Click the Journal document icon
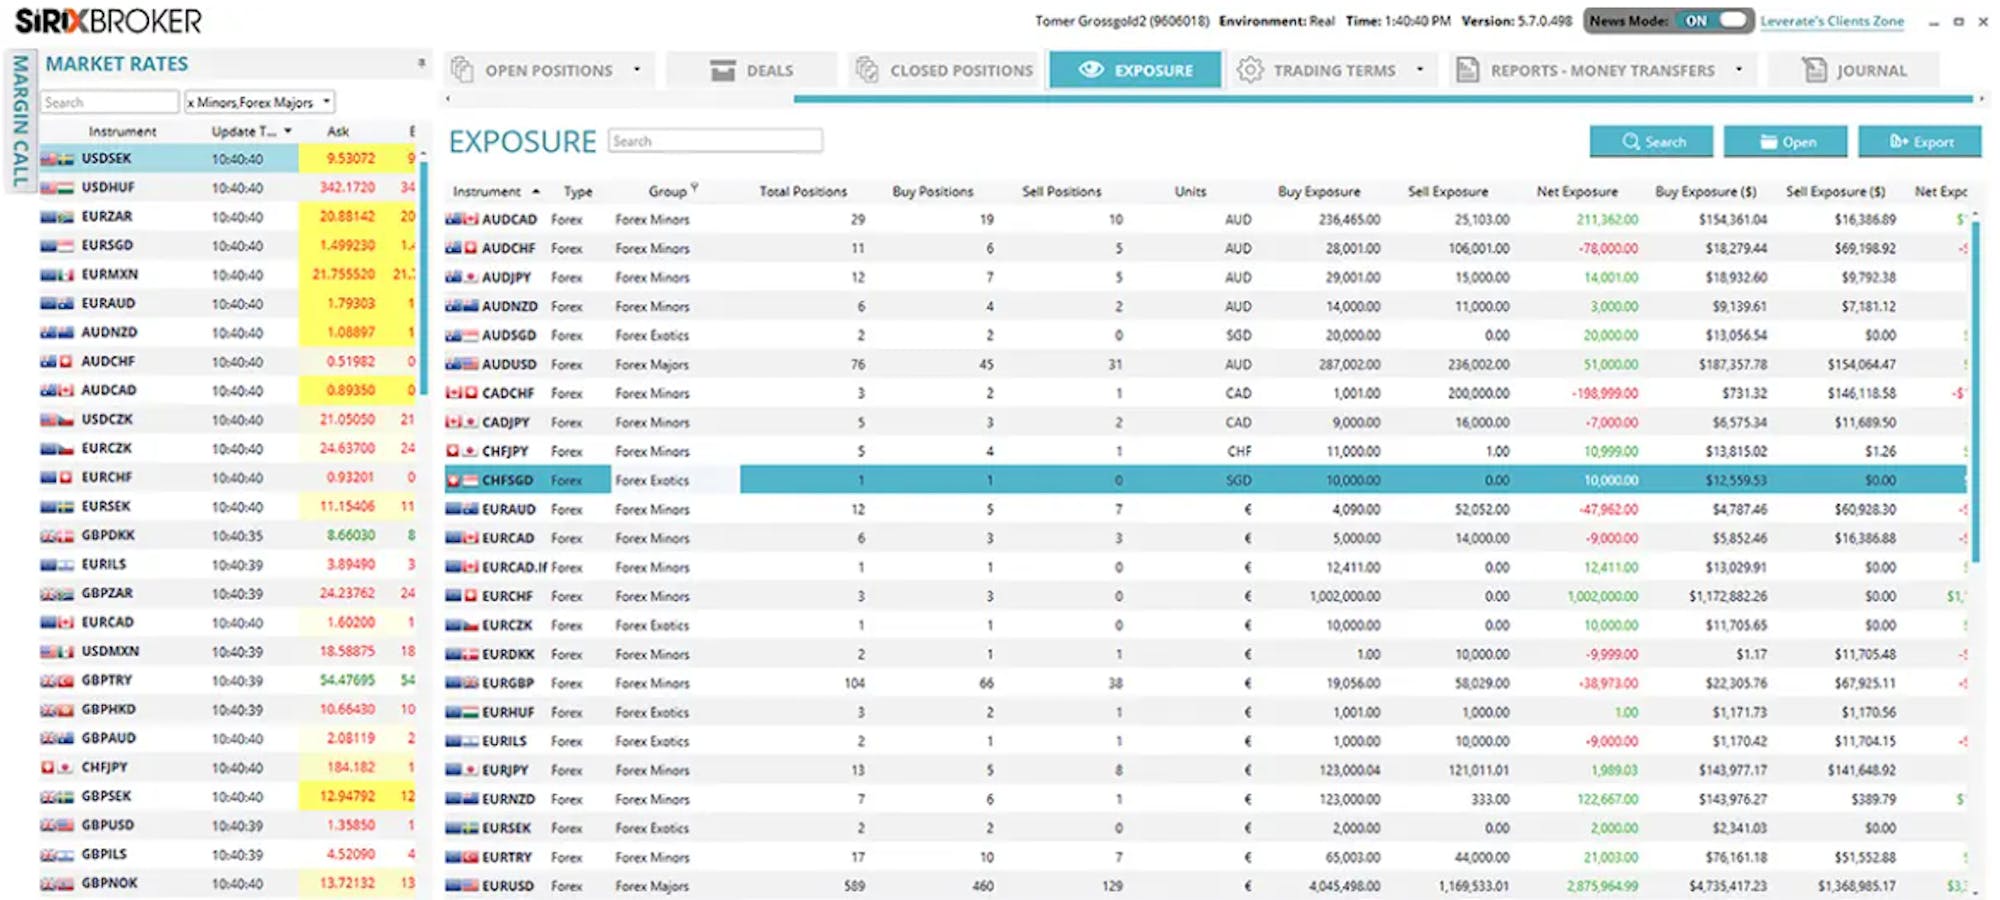This screenshot has width=2000, height=900. (x=1814, y=70)
